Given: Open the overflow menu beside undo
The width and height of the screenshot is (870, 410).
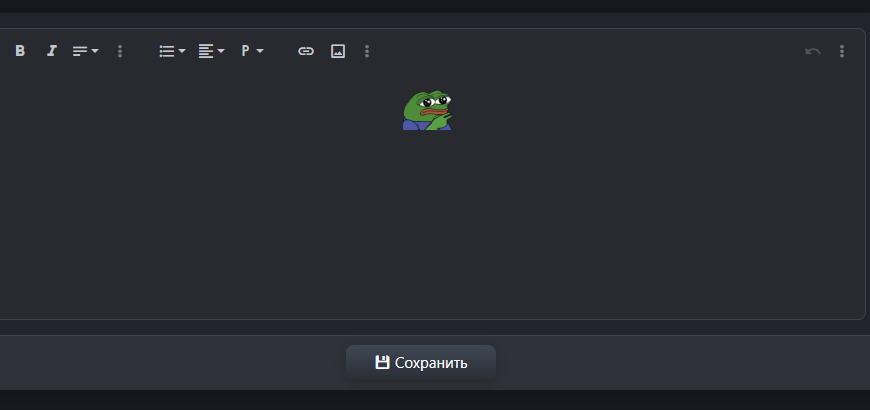Looking at the screenshot, I should click(x=842, y=51).
